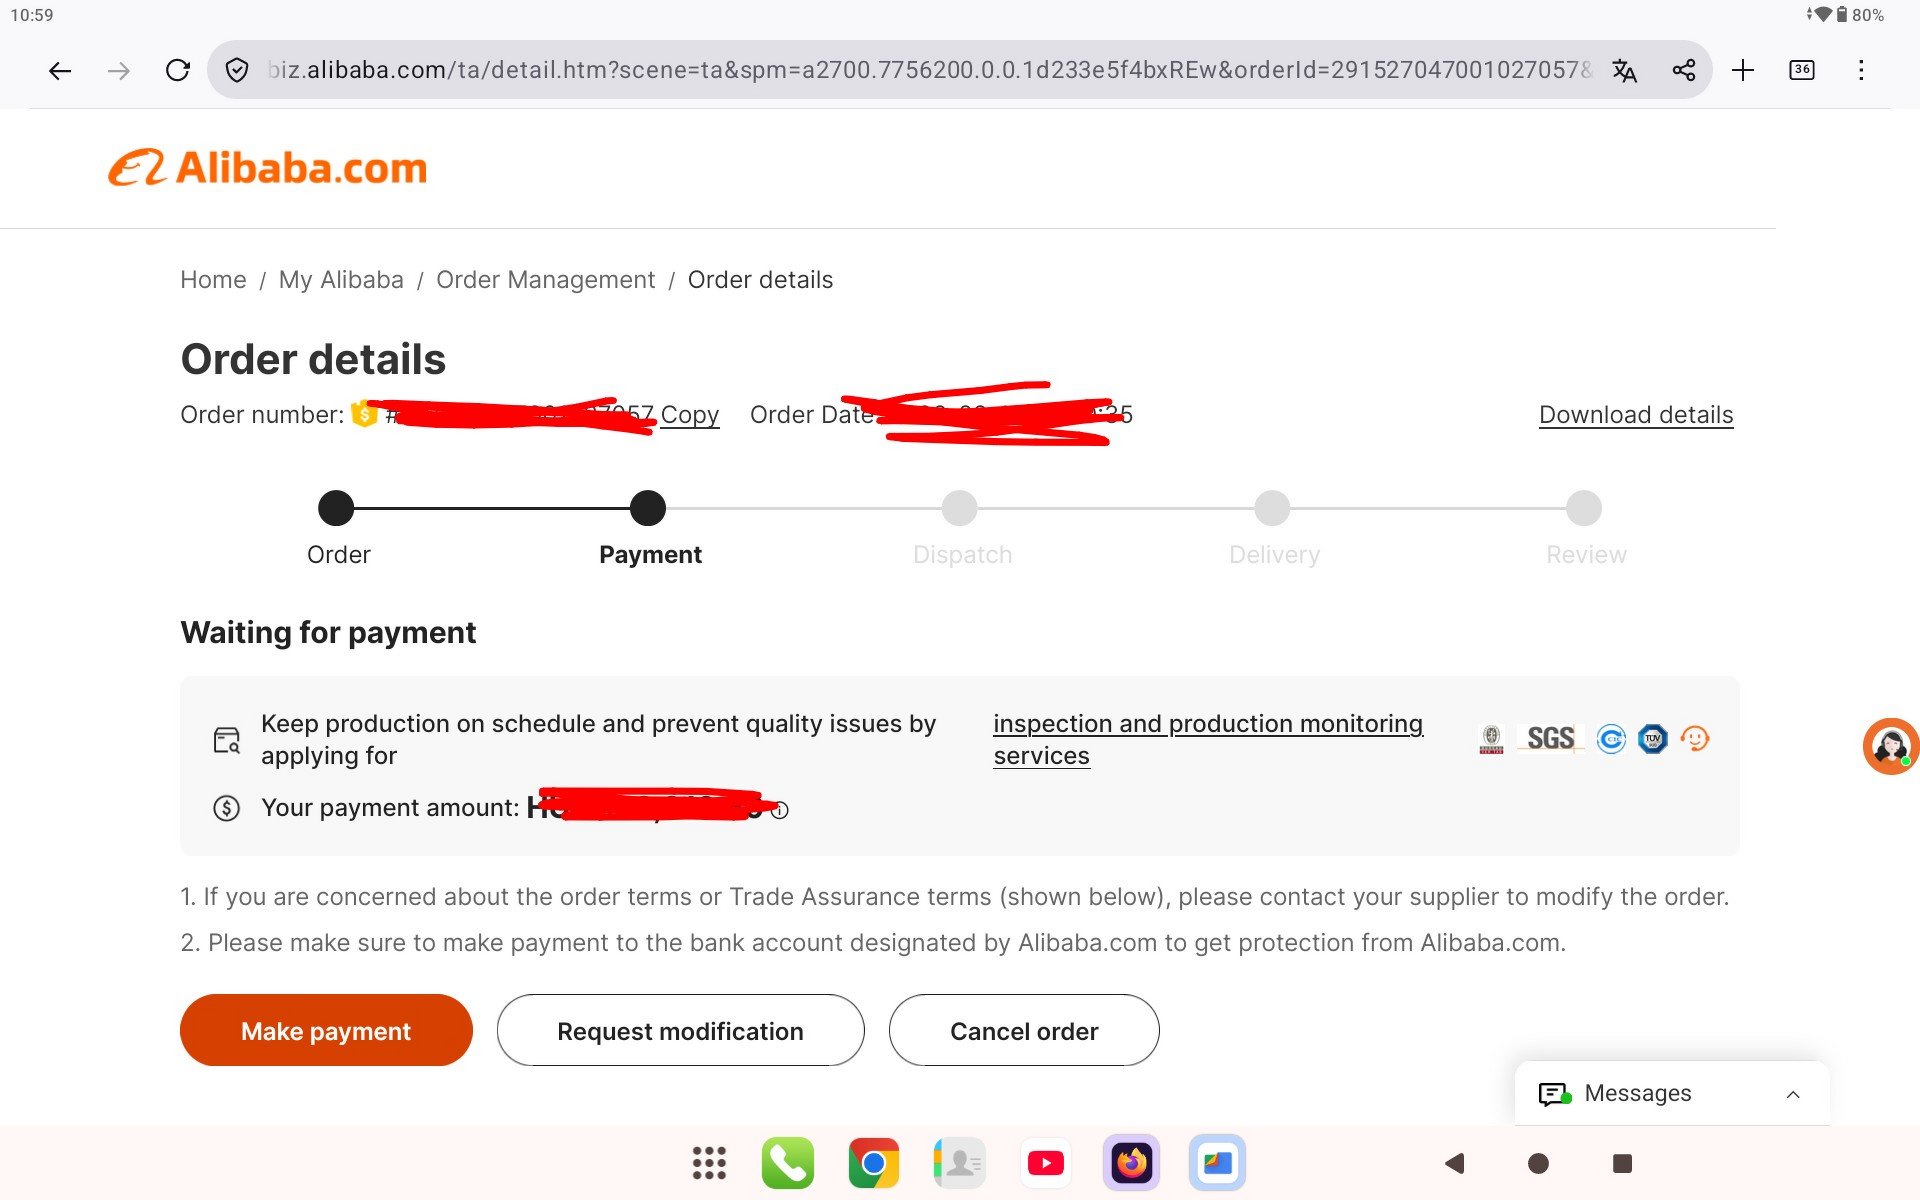The image size is (1920, 1200).
Task: Click the Make payment button
Action: 326,1030
